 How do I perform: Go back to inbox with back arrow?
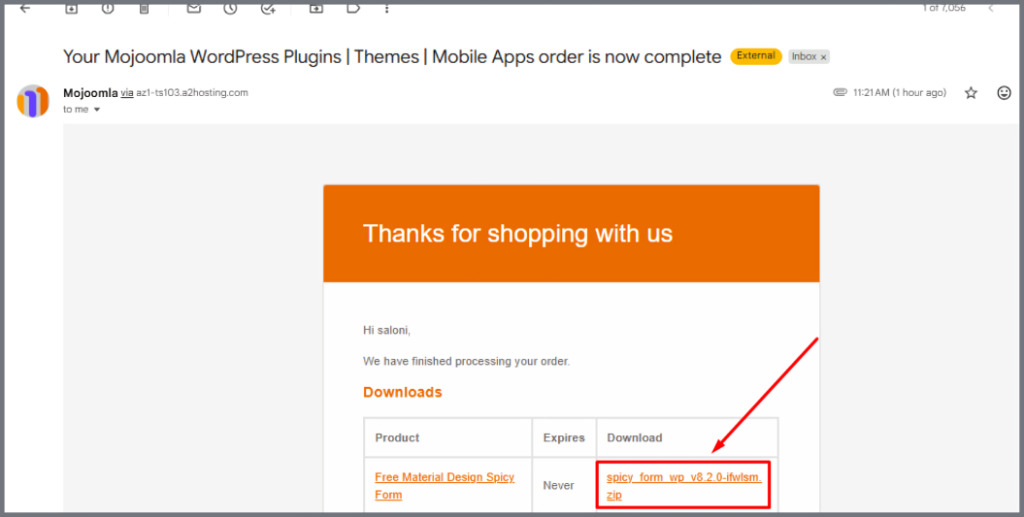pos(25,8)
